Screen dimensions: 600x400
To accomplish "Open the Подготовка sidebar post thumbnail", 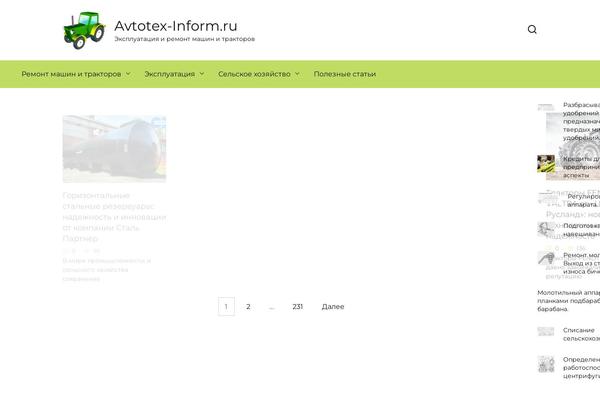I will (546, 229).
